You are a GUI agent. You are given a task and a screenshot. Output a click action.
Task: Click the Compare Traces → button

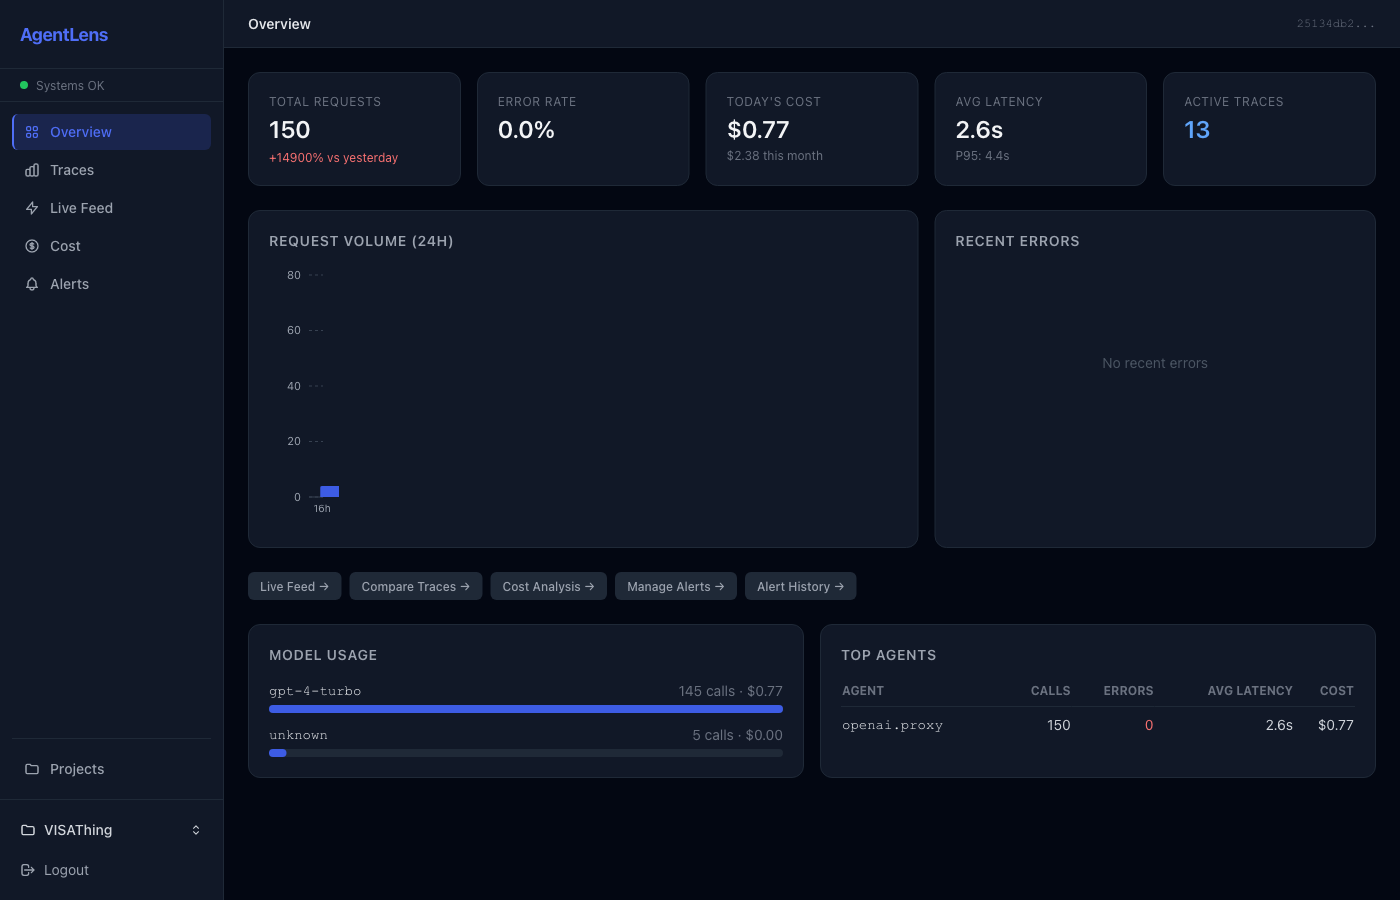(x=416, y=586)
